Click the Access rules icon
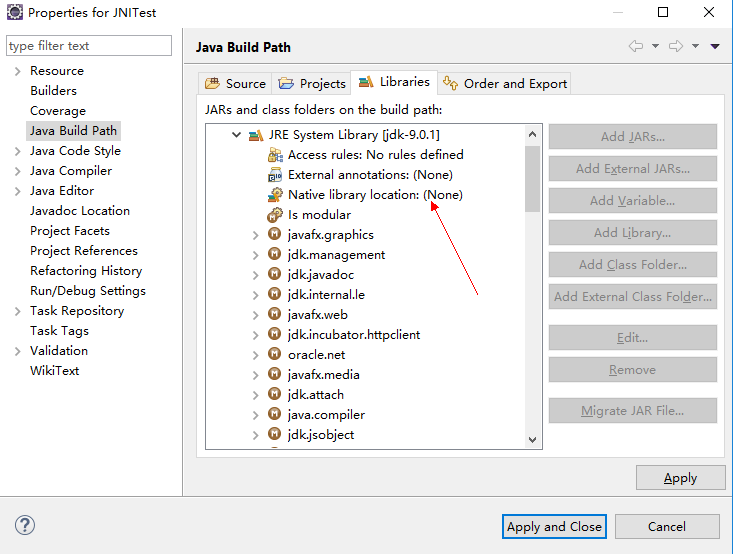The image size is (733, 554). [275, 155]
